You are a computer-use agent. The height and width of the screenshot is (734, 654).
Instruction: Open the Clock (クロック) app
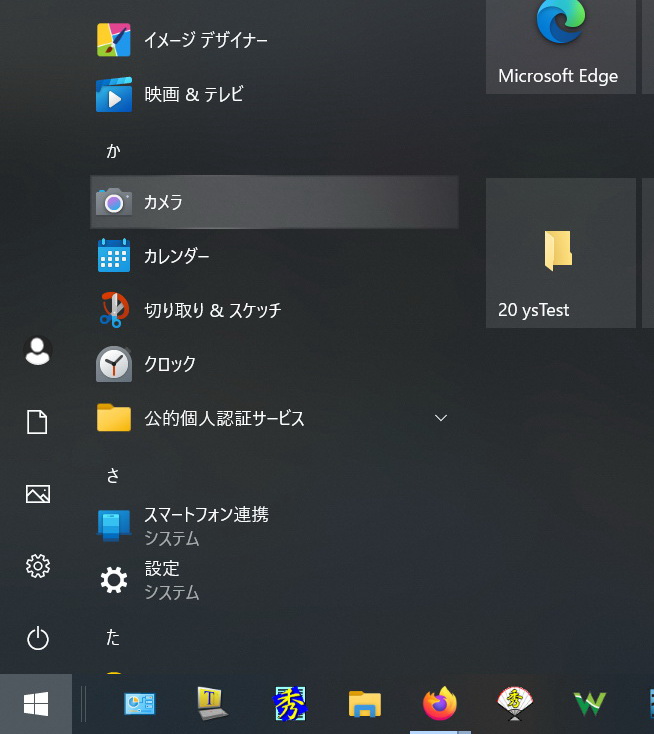pyautogui.click(x=273, y=364)
